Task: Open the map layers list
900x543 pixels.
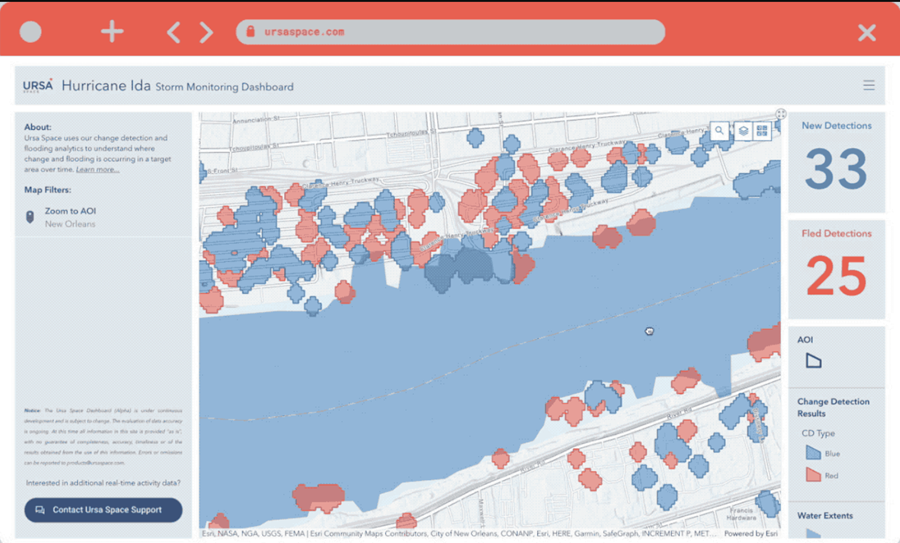Action: tap(743, 131)
